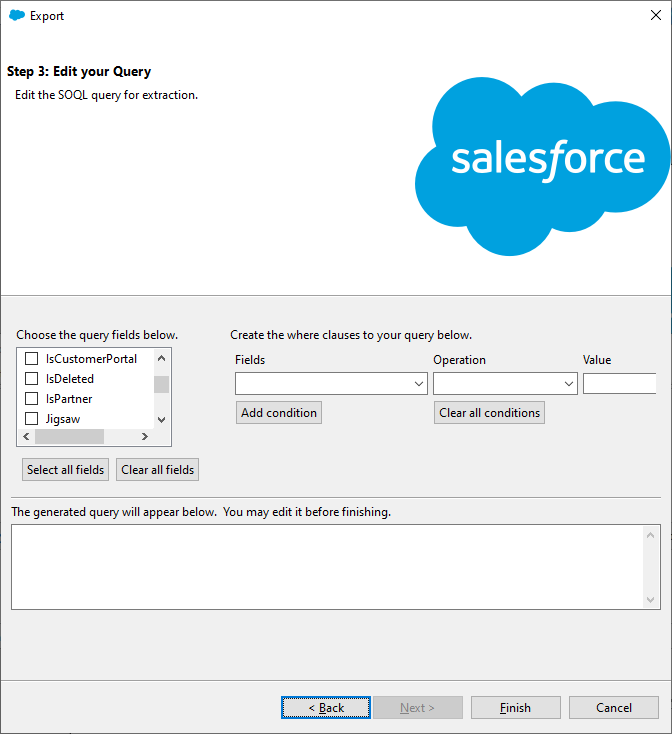
Task: Click the Jigsaw field label
Action: [63, 419]
